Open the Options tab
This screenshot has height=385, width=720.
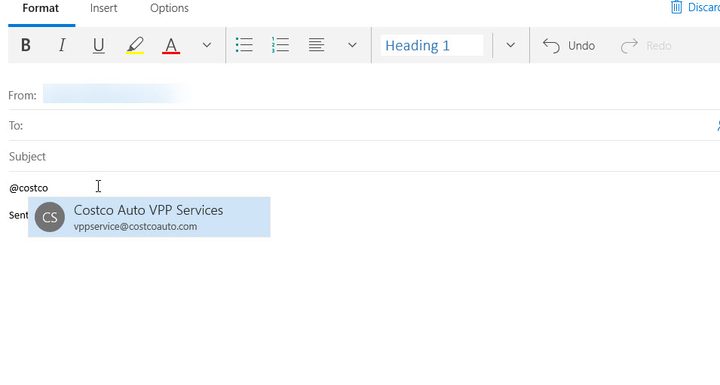tap(169, 8)
